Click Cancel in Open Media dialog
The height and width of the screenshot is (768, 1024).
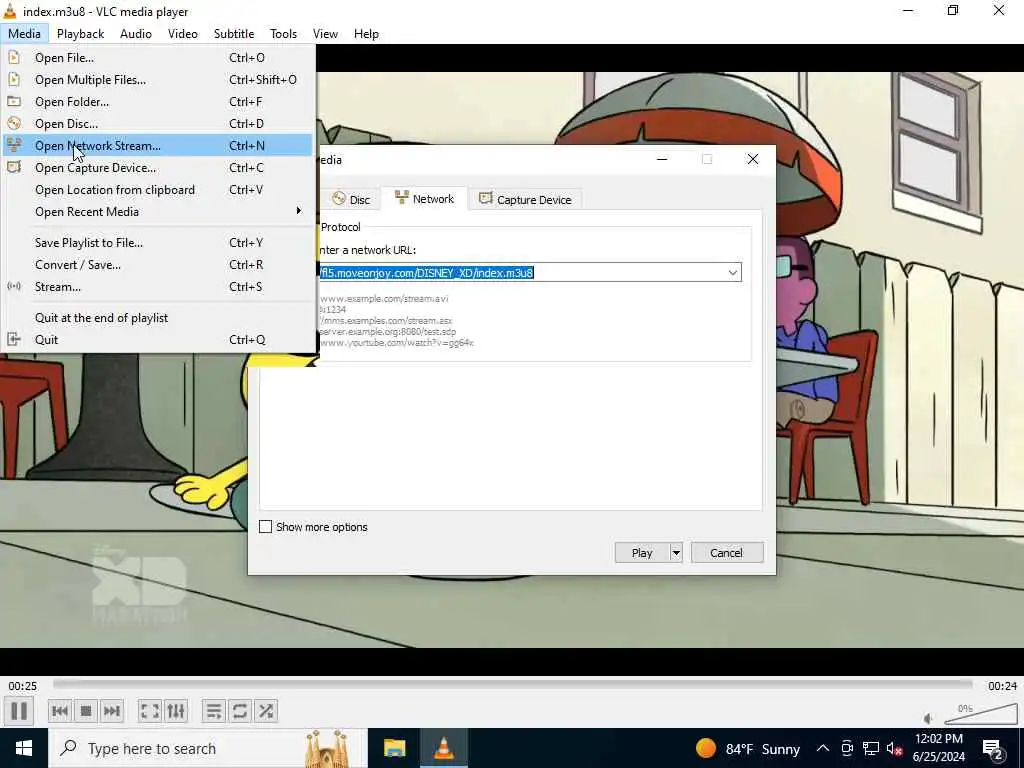pos(727,552)
